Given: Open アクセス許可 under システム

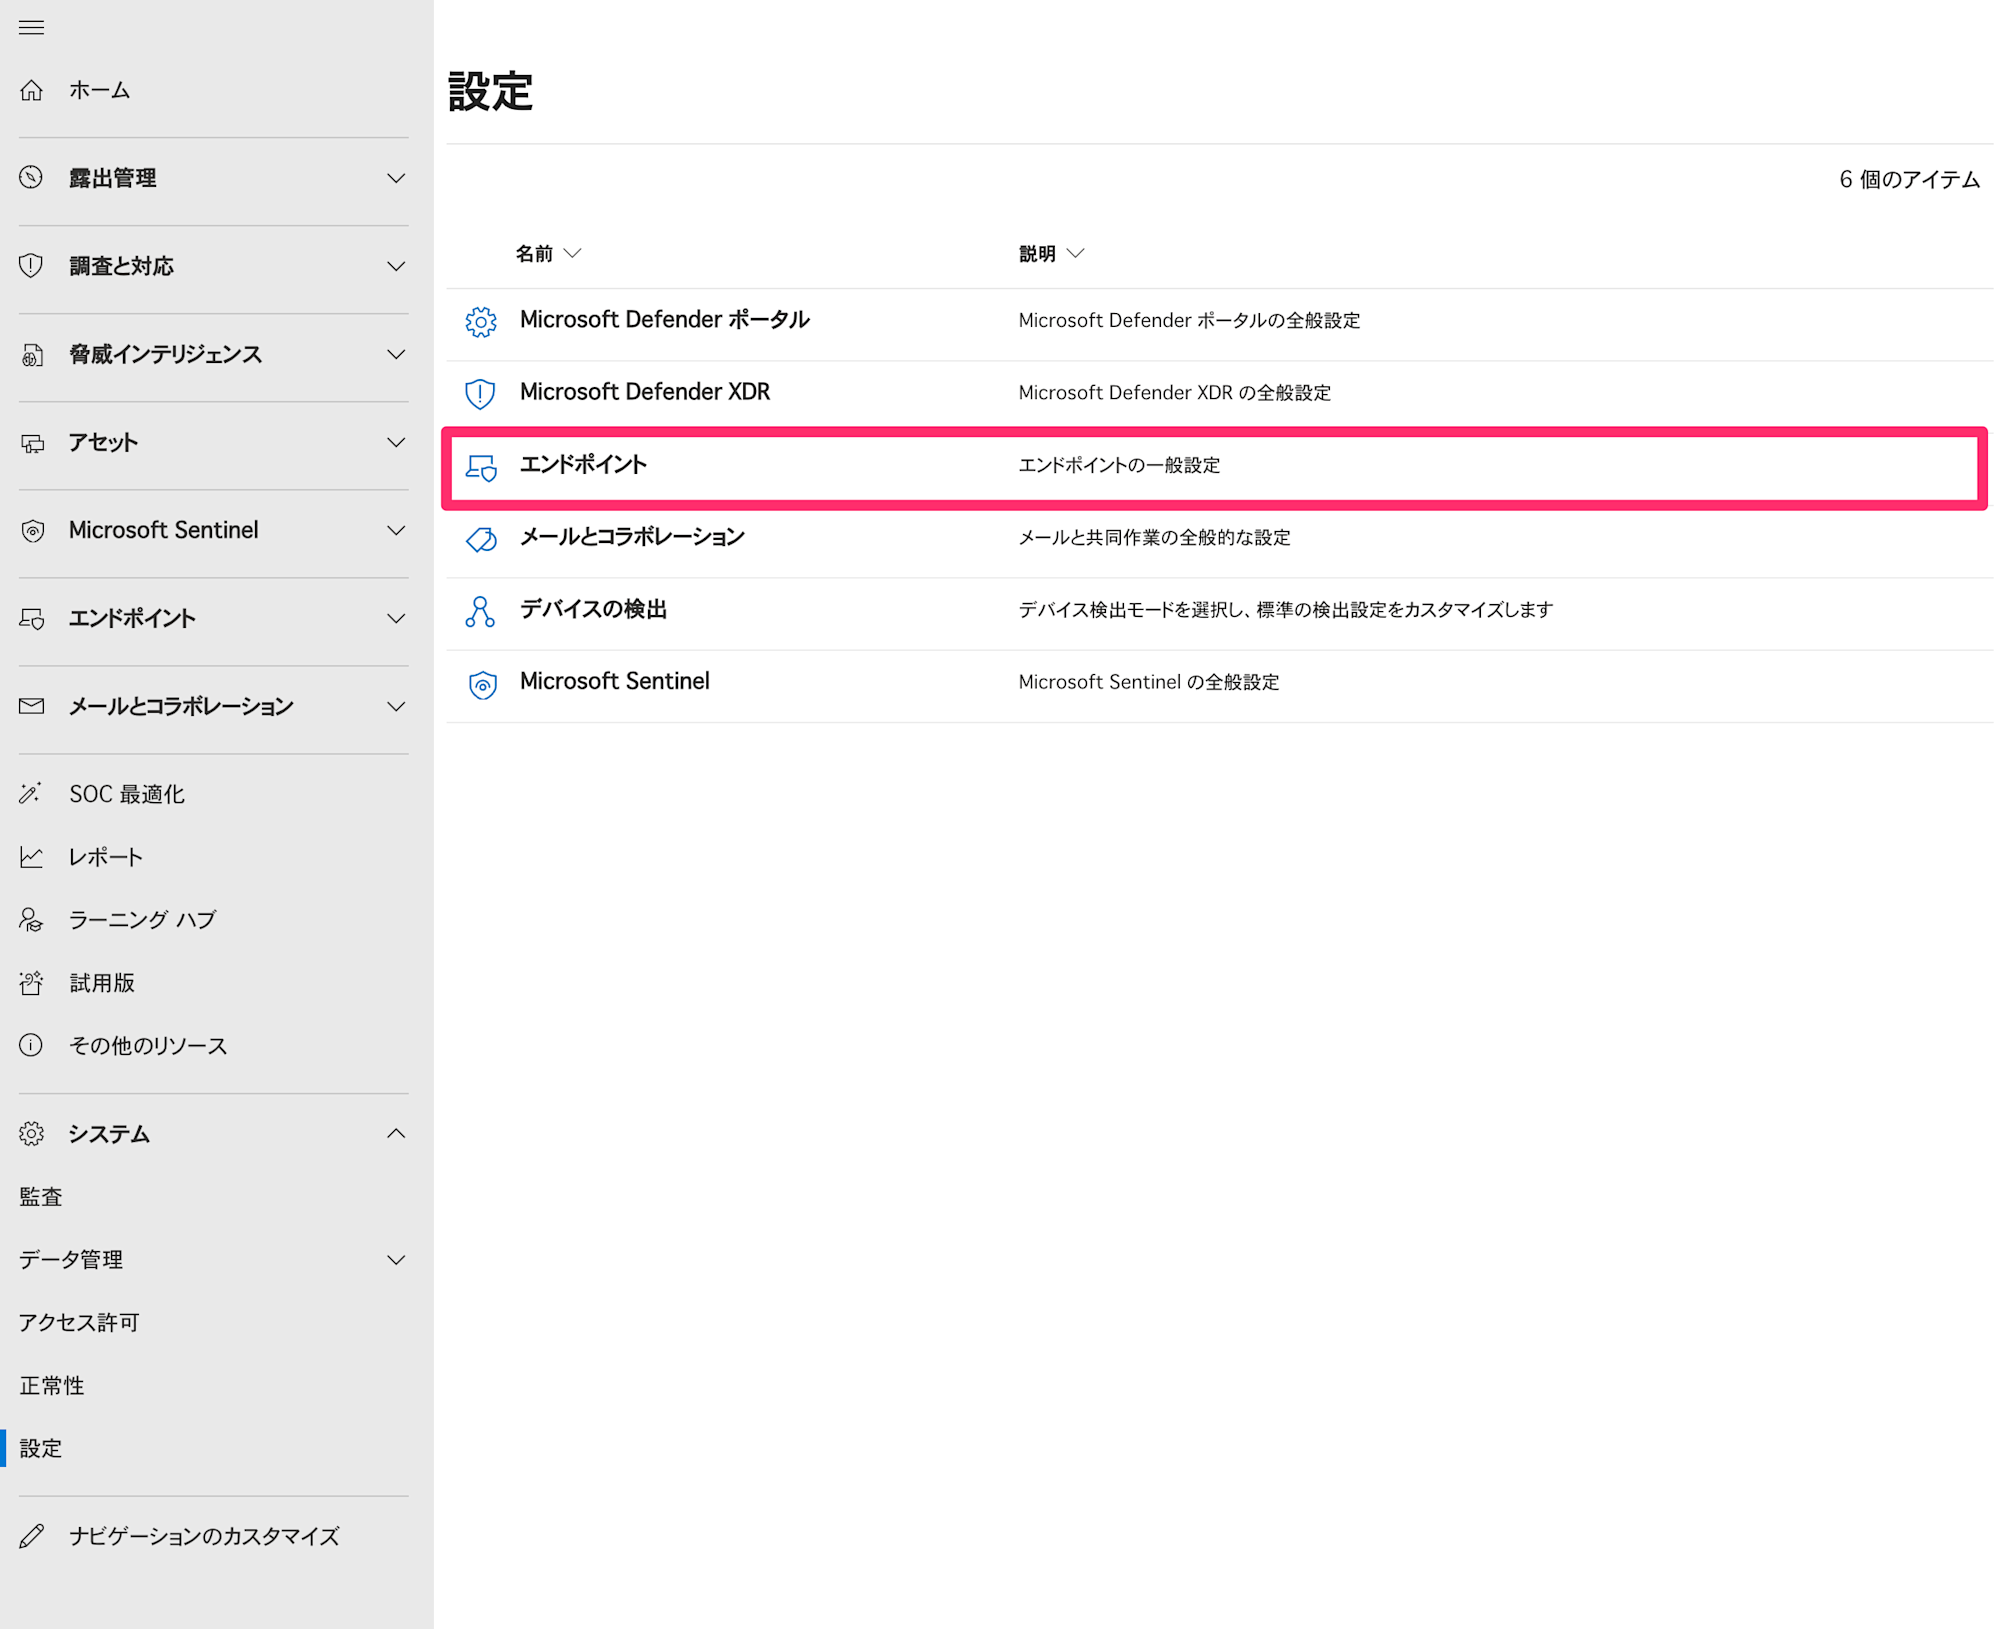Looking at the screenshot, I should [79, 1322].
